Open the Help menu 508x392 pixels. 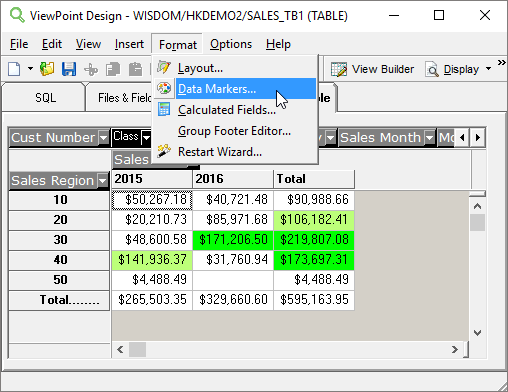tap(278, 44)
